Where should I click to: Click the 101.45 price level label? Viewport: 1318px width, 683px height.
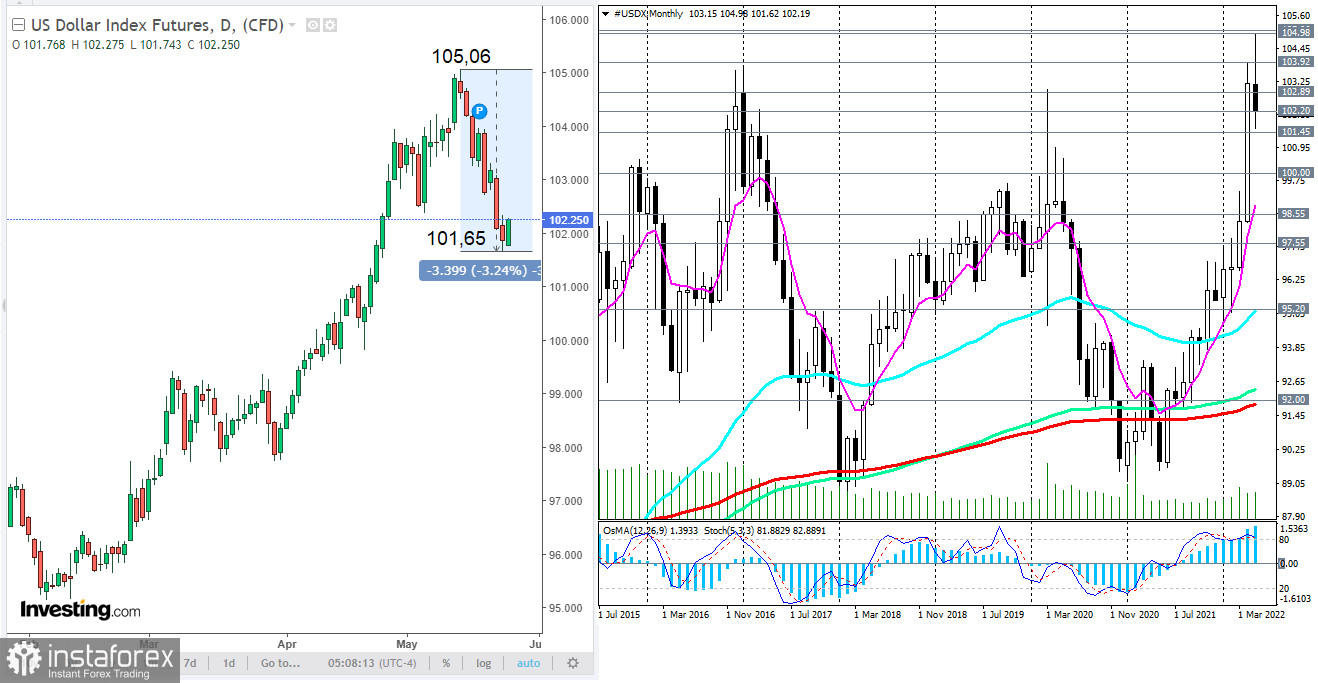point(1296,131)
